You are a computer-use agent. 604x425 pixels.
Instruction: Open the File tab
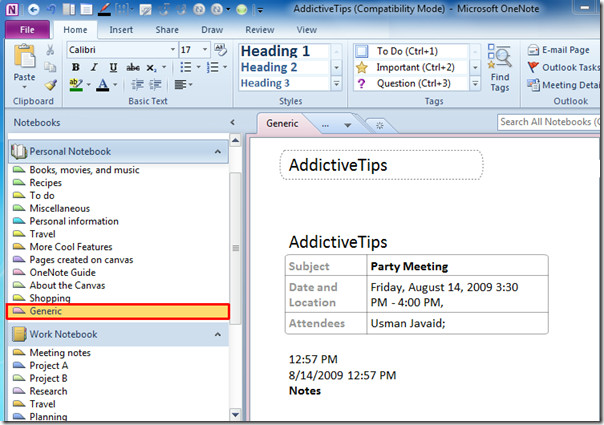tap(27, 30)
